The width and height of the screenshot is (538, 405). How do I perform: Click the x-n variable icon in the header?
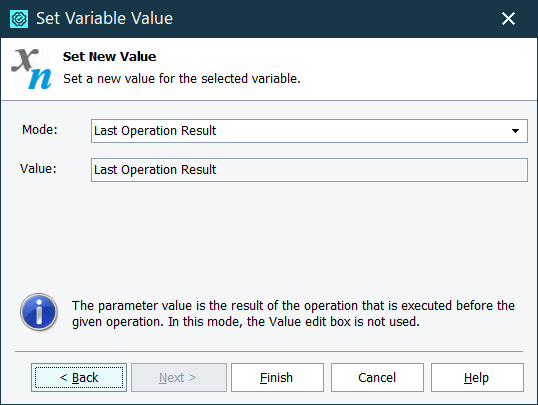32,69
